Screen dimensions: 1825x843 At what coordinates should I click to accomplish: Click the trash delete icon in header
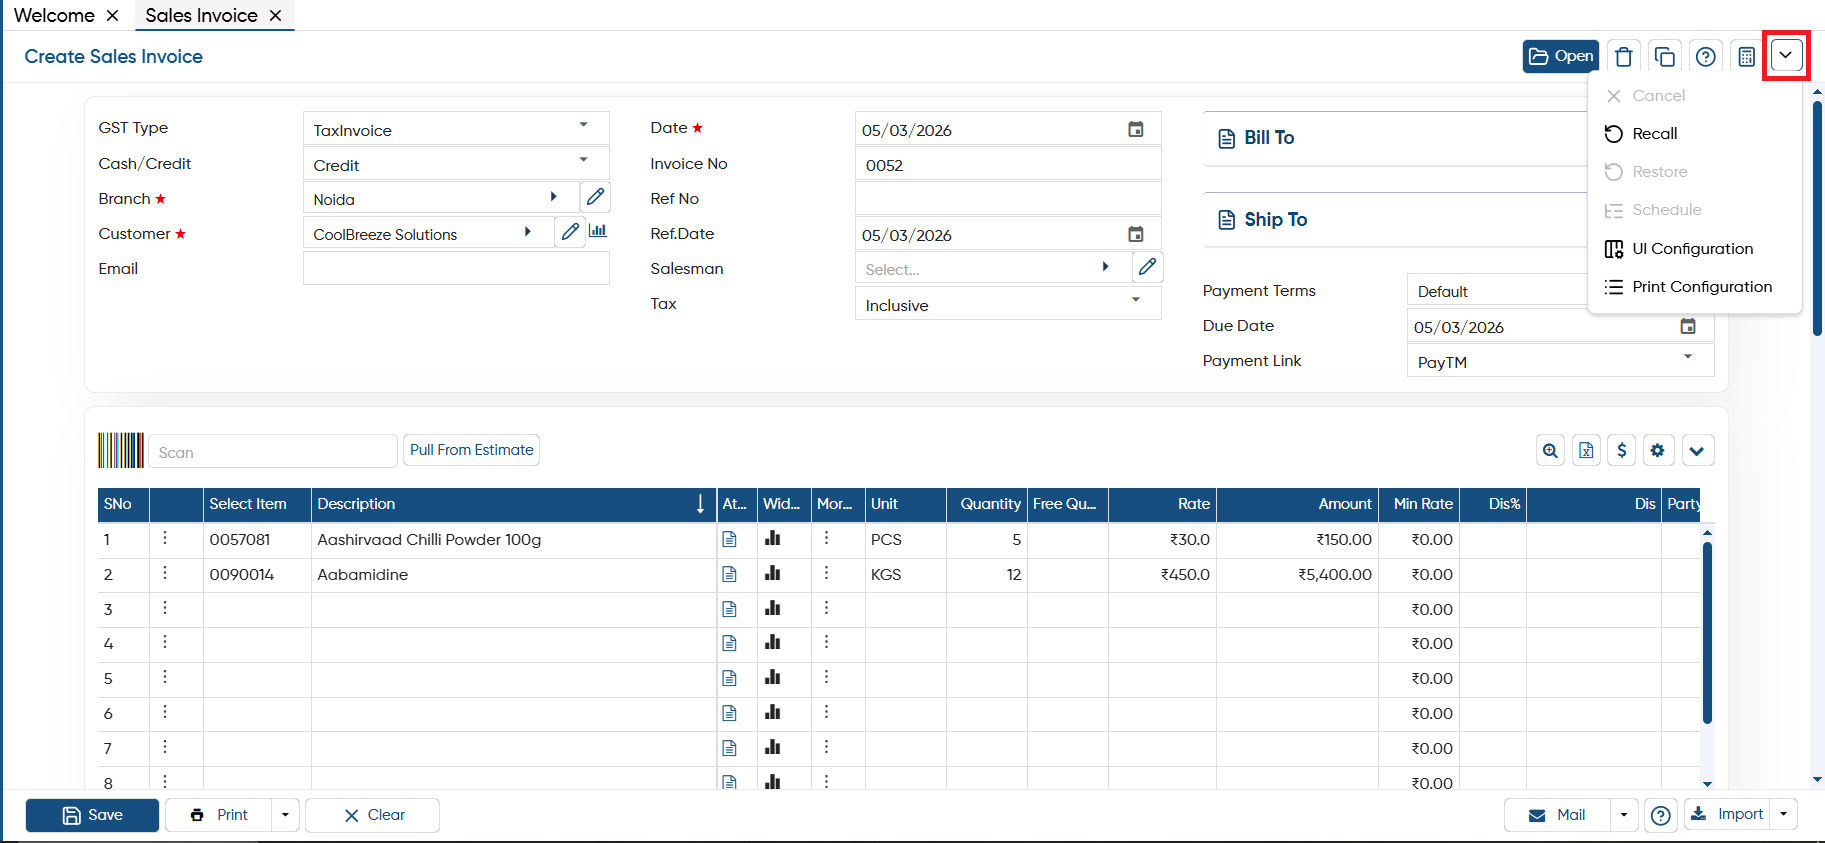pos(1624,57)
